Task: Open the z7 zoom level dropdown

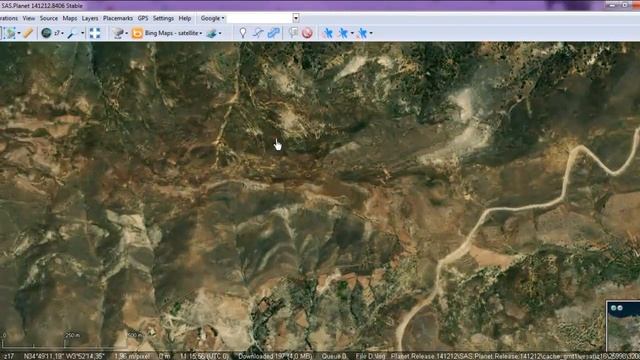Action: [59, 33]
